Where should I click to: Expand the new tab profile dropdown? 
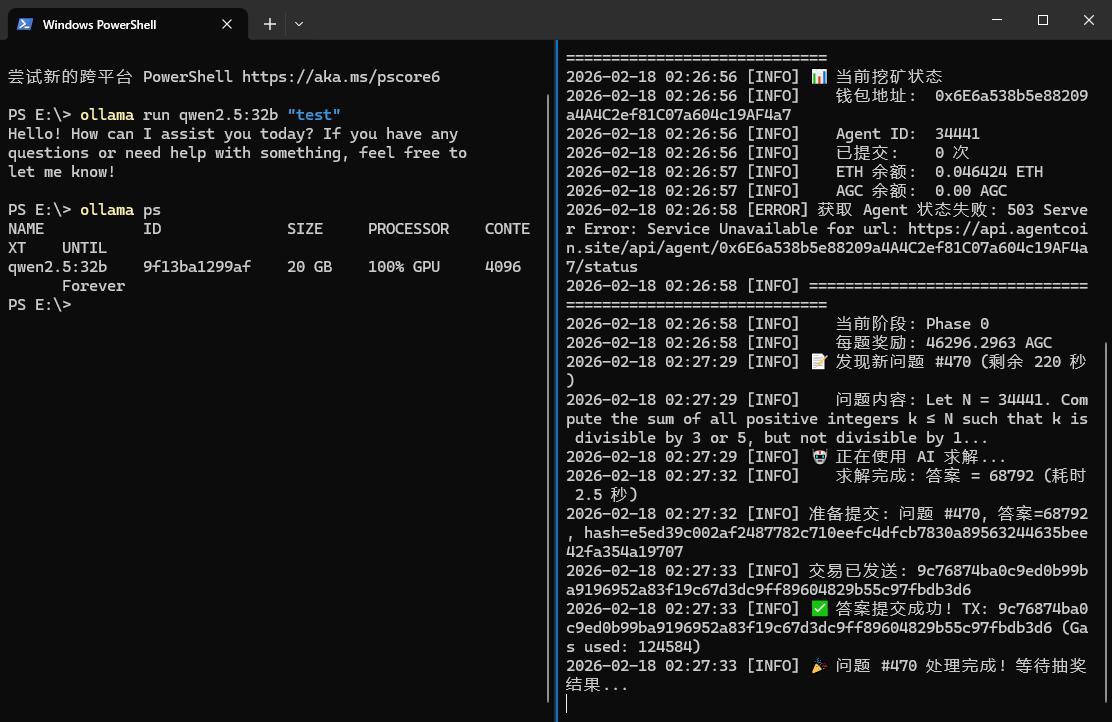299,24
